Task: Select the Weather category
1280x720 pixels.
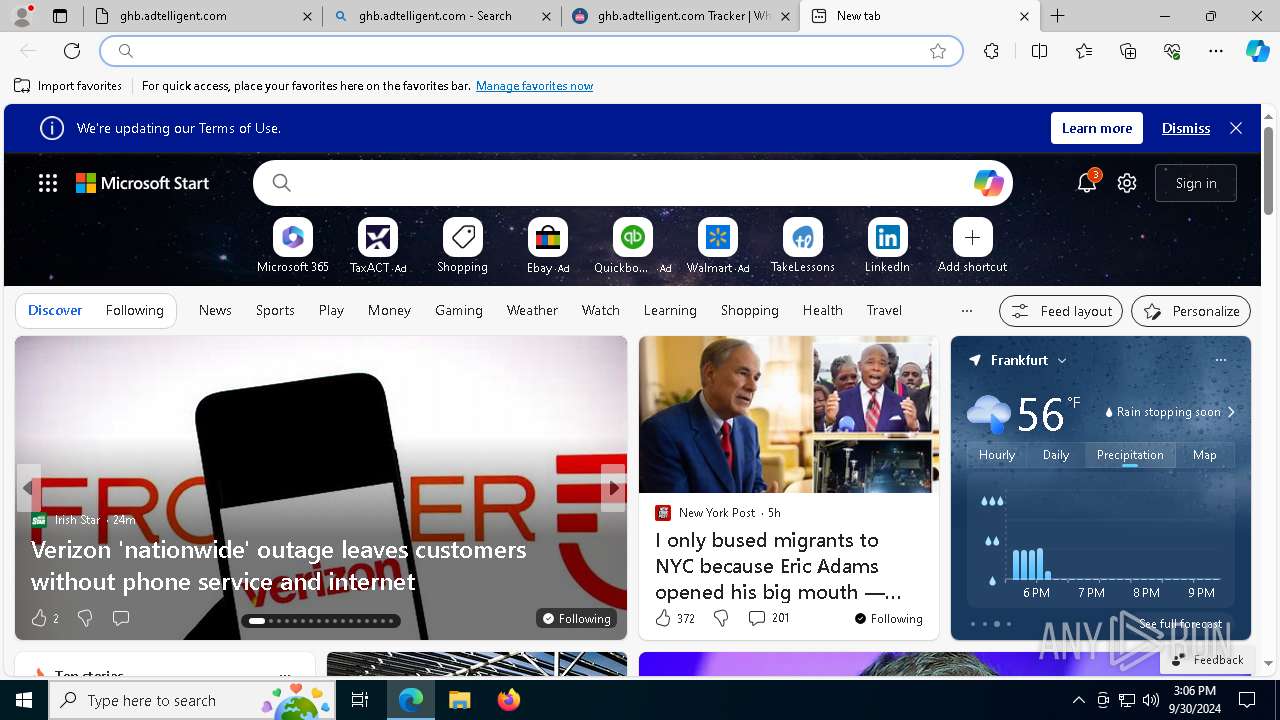Action: tap(532, 311)
